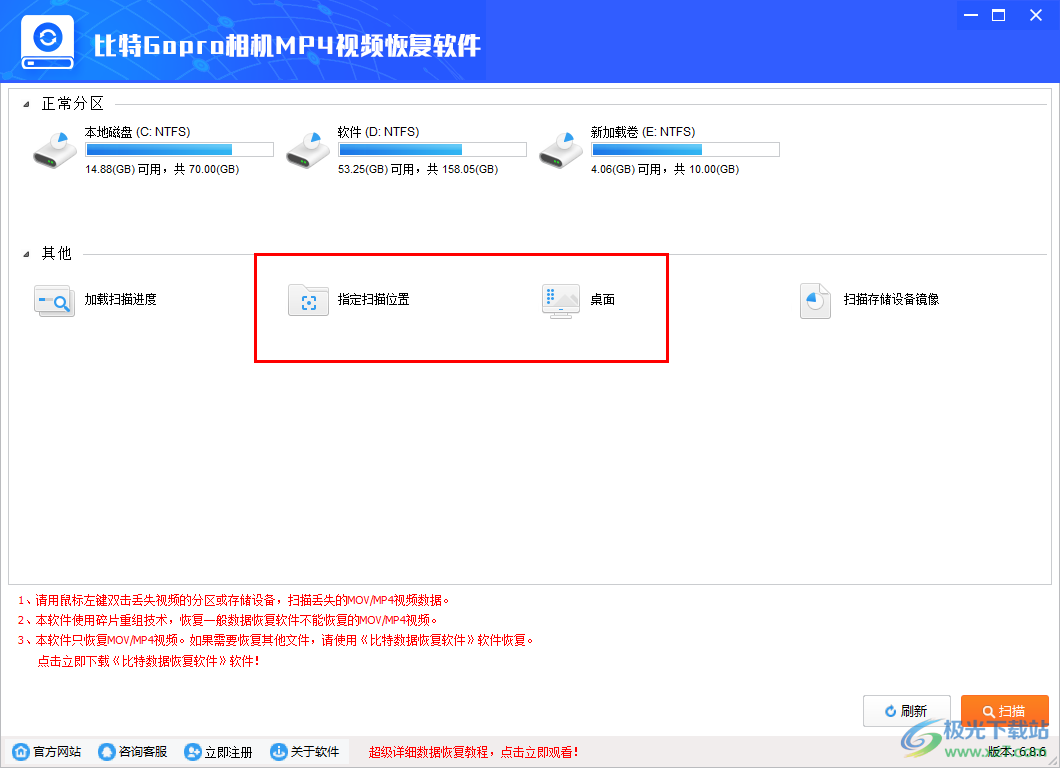
Task: Open the 超级详细数据恢复教程 tutorial link
Action: 473,752
